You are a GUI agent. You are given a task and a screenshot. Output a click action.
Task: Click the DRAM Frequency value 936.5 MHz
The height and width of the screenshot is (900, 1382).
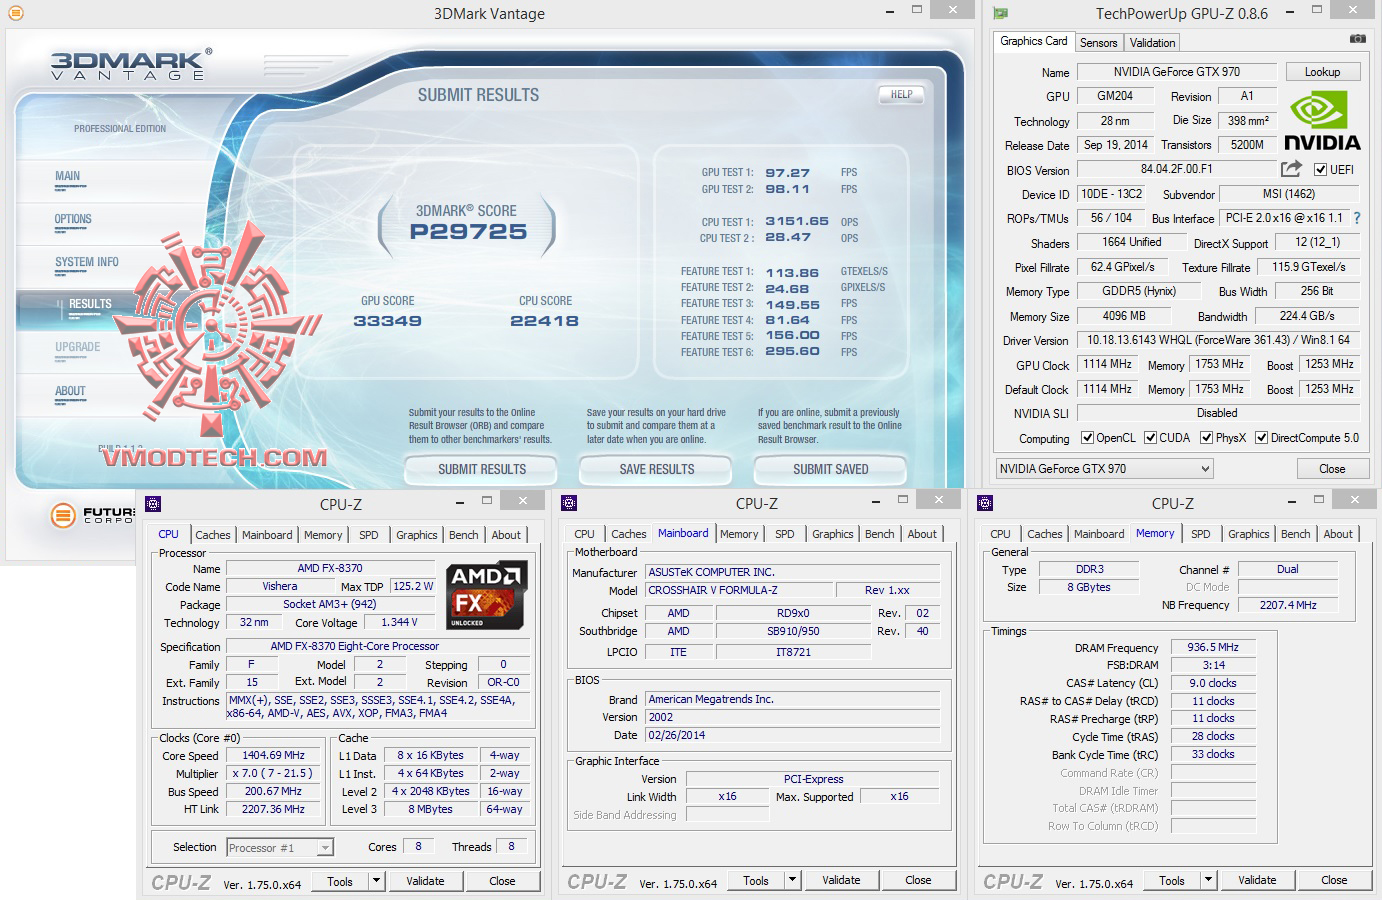[x=1212, y=647]
